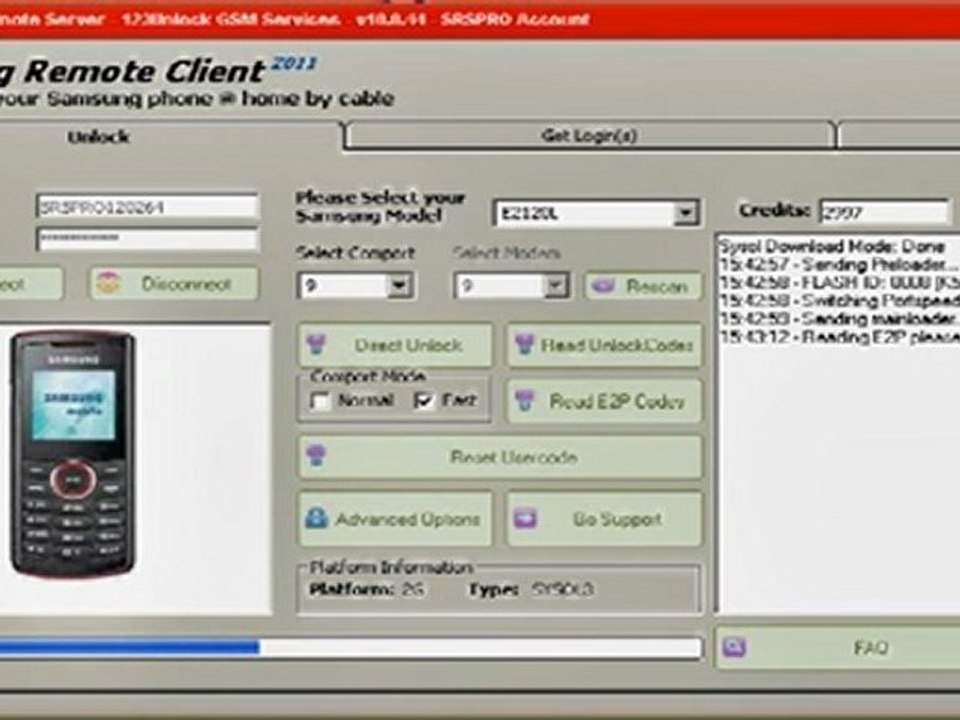Screen dimensions: 960x720
Task: Click Rescan ports button
Action: [x=643, y=285]
